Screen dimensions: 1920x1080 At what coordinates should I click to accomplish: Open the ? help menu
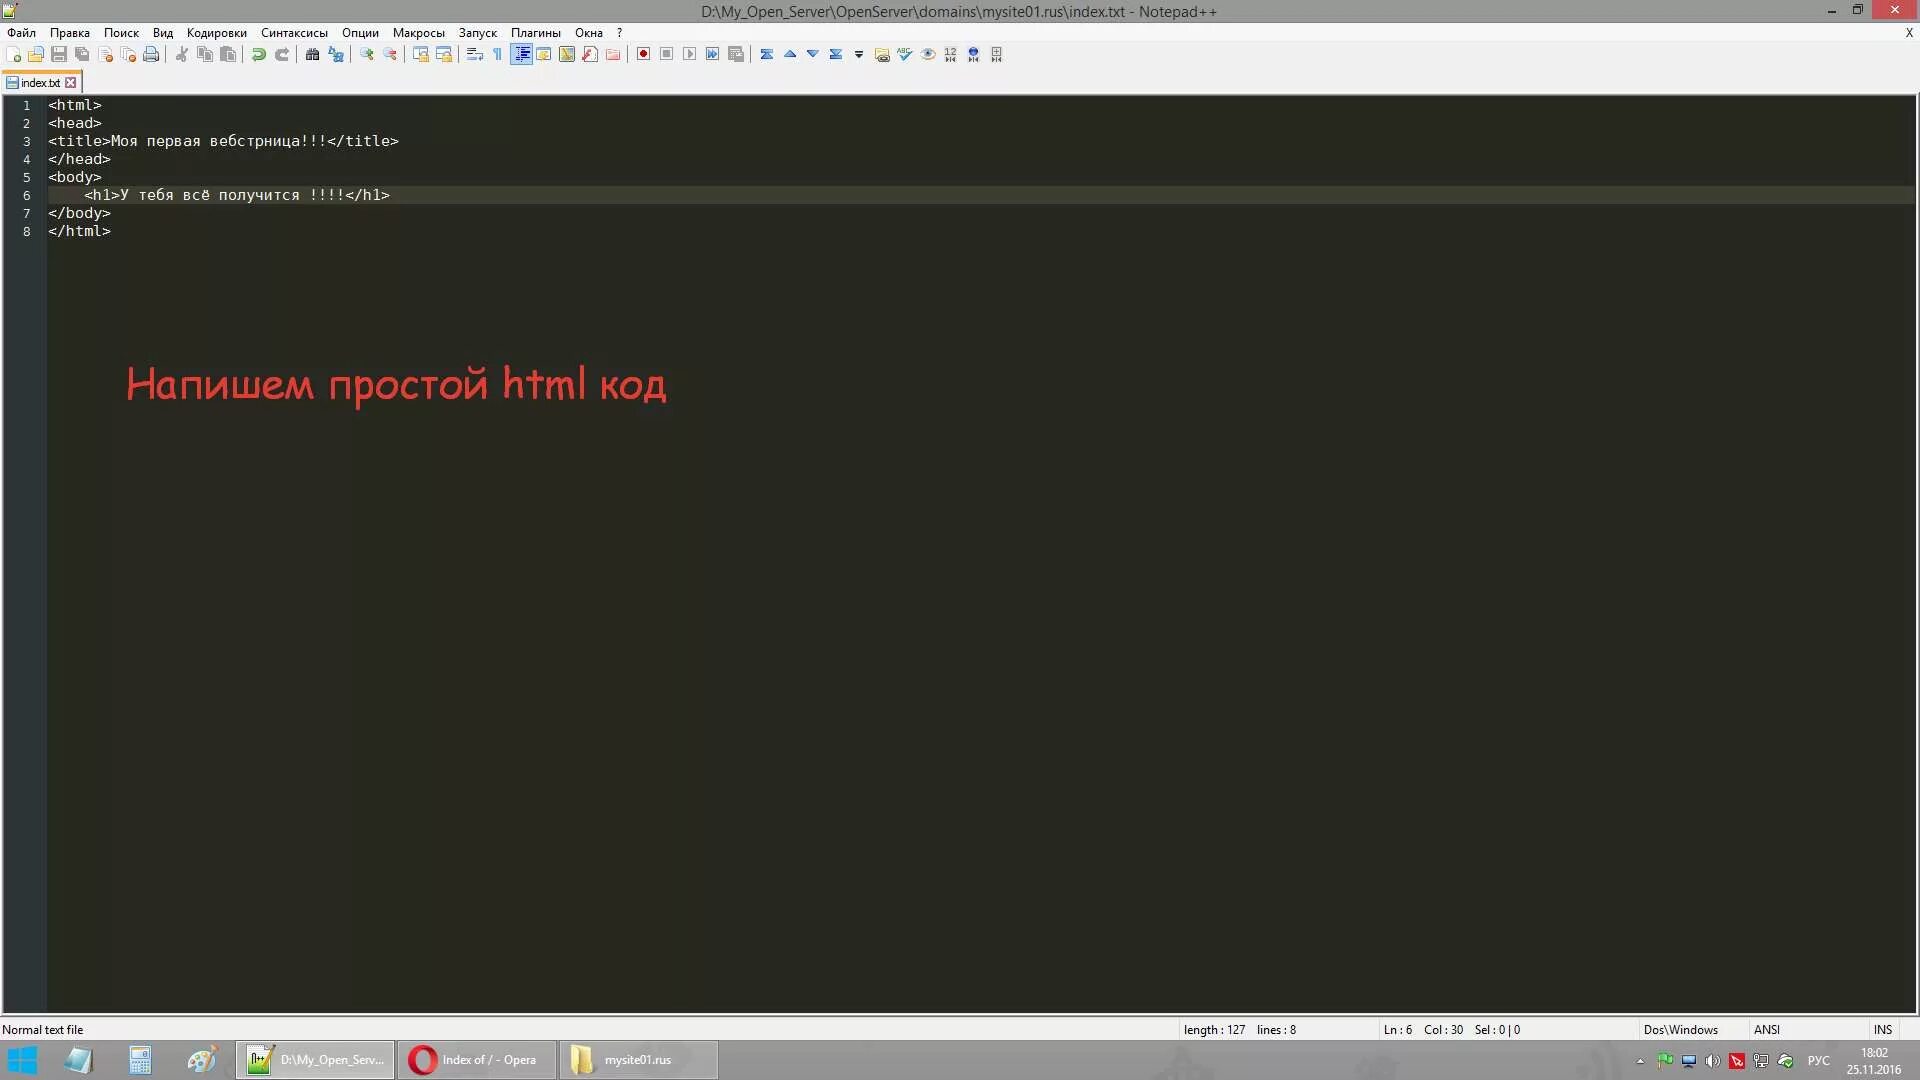[x=619, y=33]
